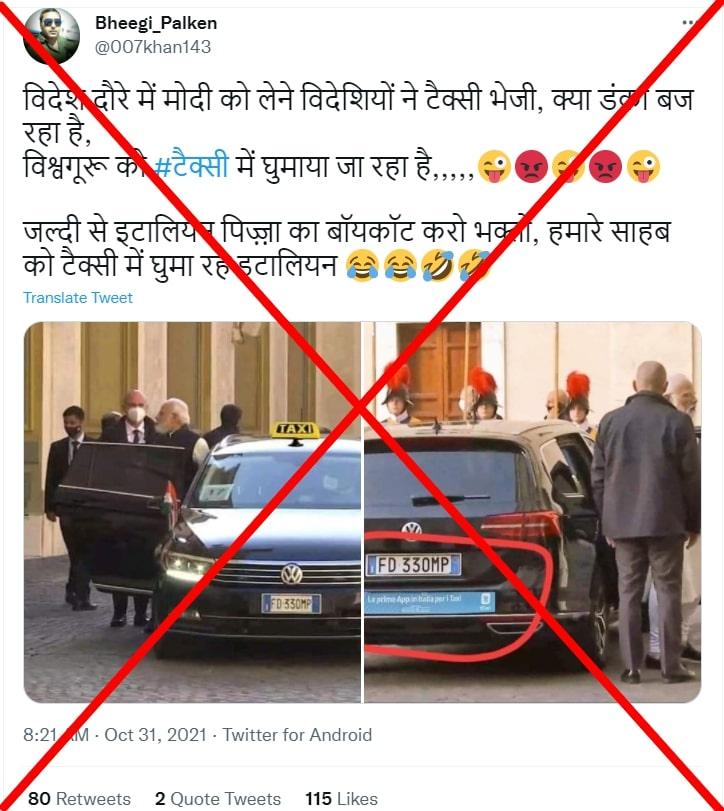Screen dimensions: 724x811
Task: Click the VW logo on the car's front grille
Action: pos(292,574)
